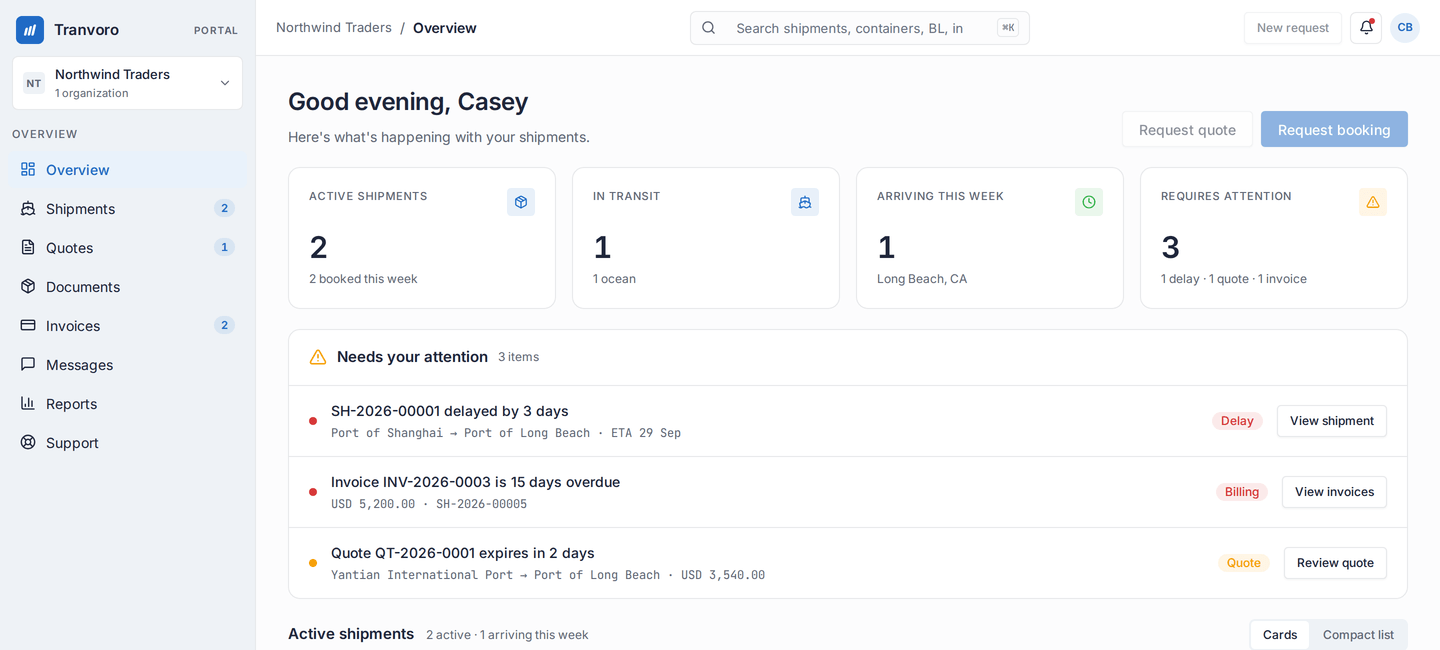Click "Yantian International Port → Port of Long Beach" route
1440x650 pixels.
(x=496, y=575)
